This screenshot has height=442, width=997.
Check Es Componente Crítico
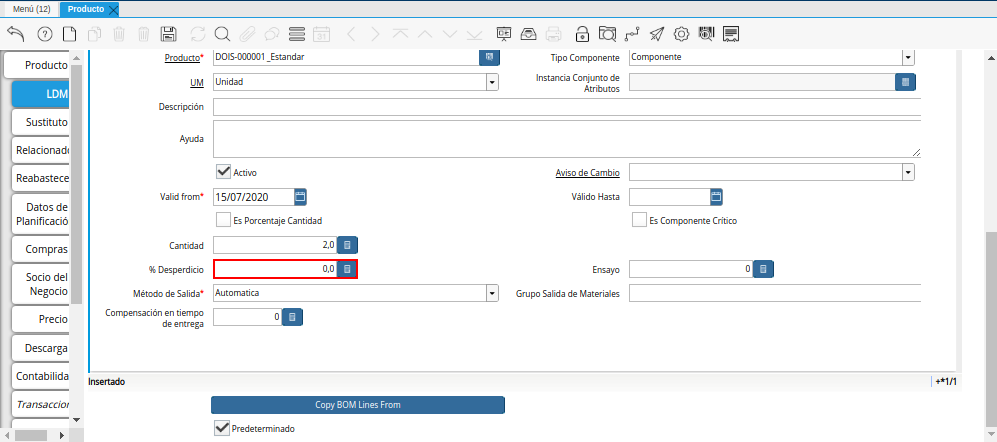pyautogui.click(x=639, y=220)
